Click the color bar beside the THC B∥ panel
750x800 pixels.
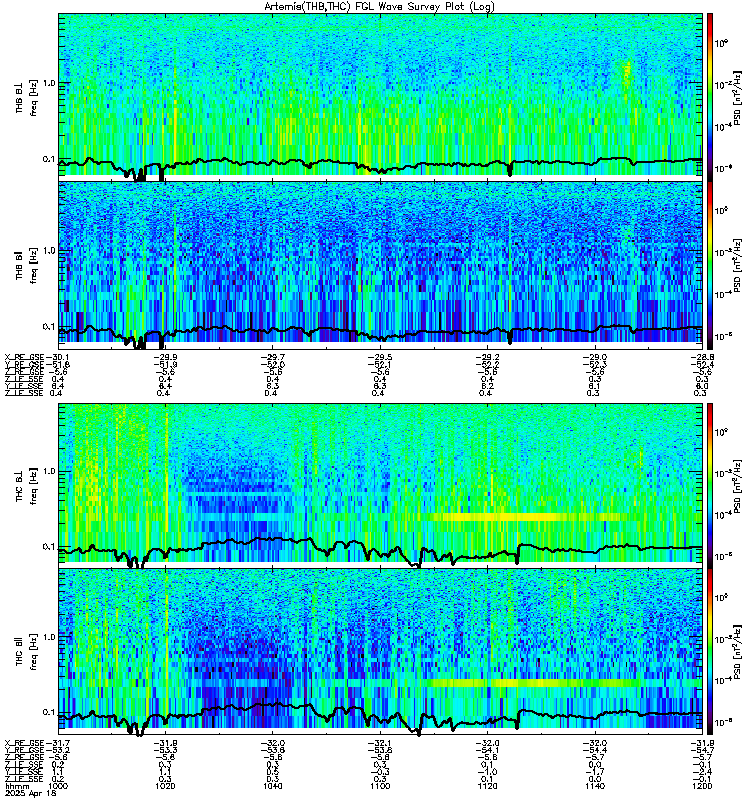tap(710, 652)
